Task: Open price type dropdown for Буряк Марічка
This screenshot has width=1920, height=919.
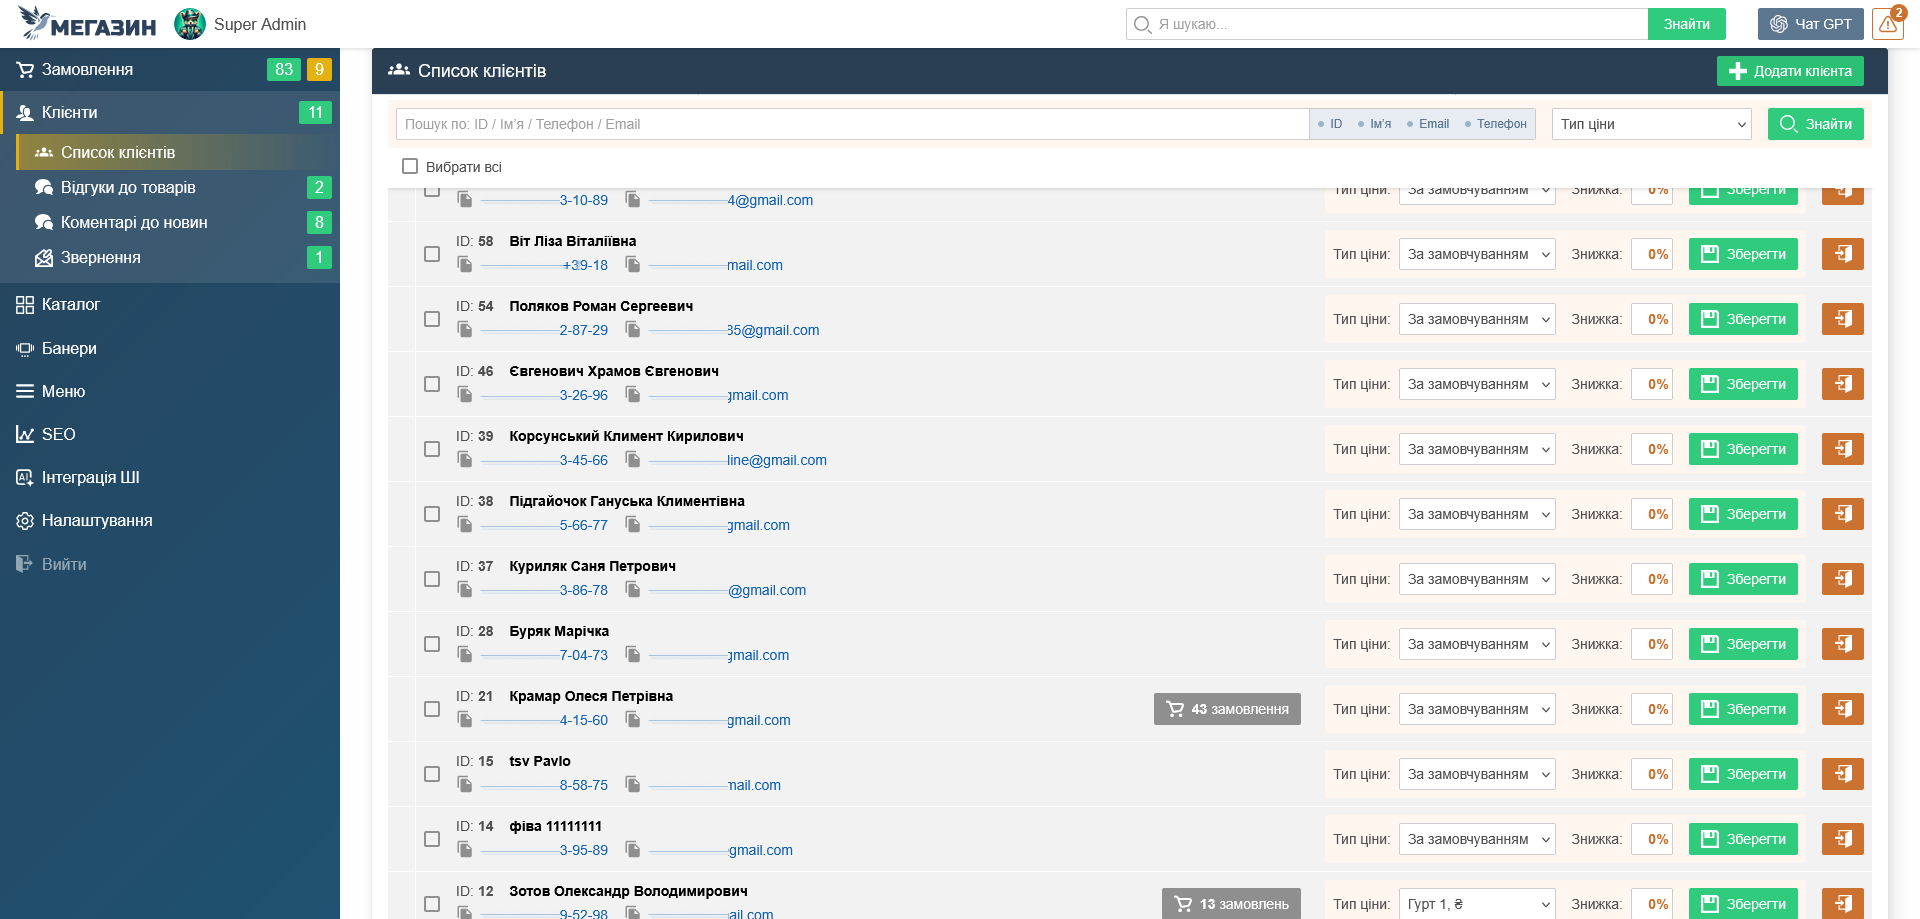Action: pyautogui.click(x=1477, y=644)
